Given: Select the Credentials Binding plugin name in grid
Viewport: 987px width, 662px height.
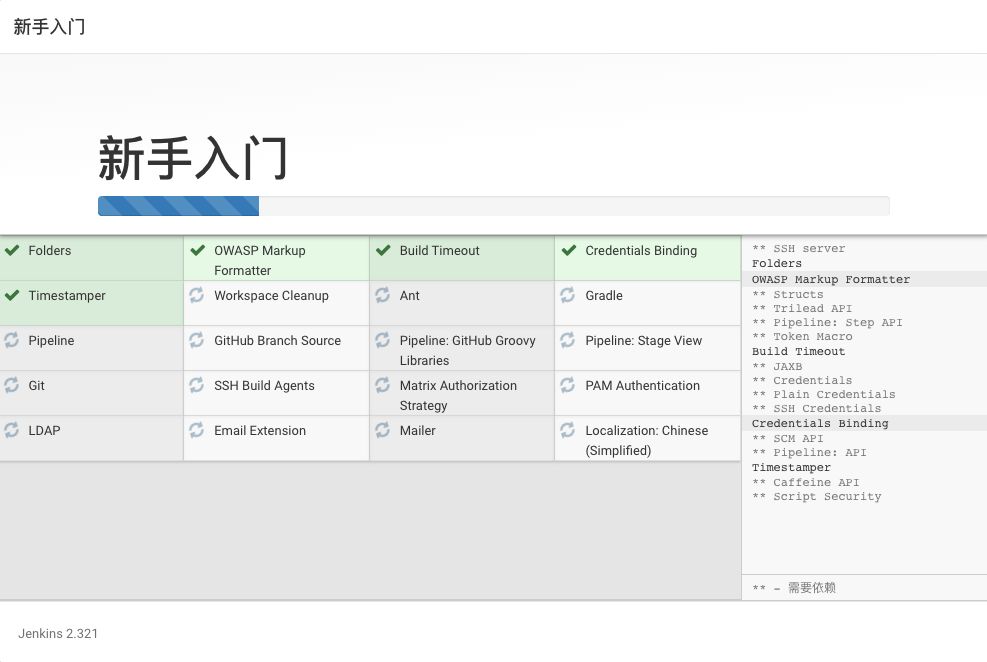Looking at the screenshot, I should tap(641, 250).
